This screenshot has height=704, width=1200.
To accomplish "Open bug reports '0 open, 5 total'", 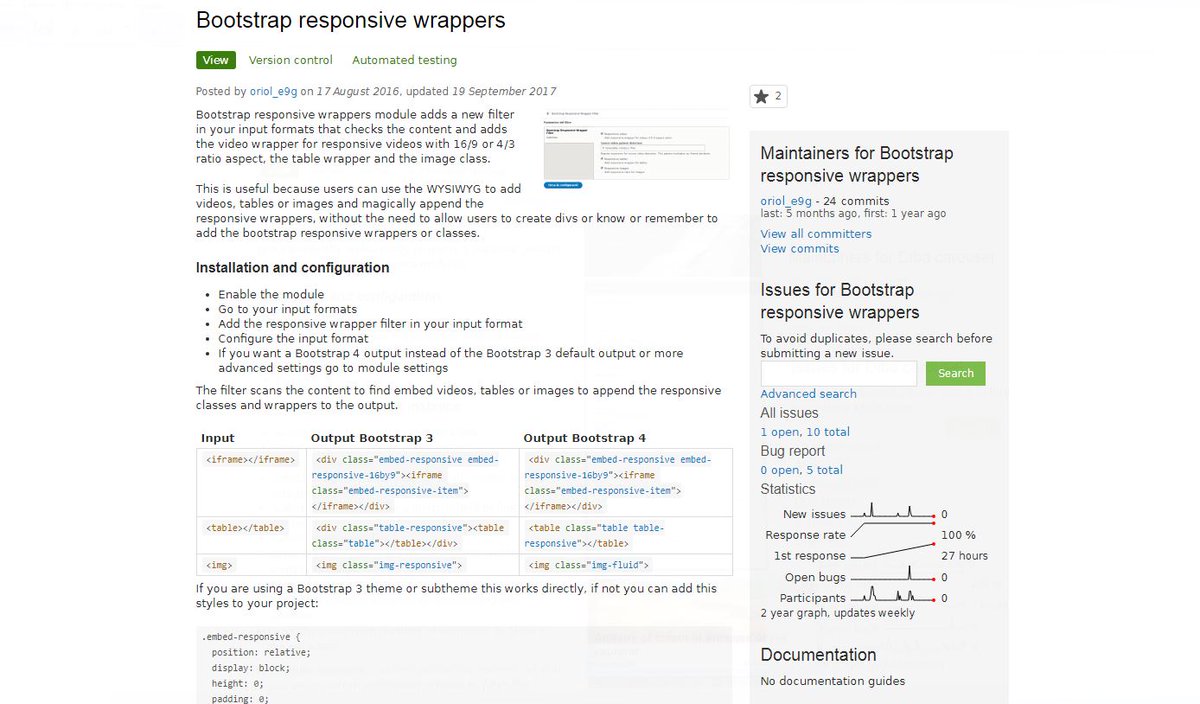I will [x=801, y=470].
